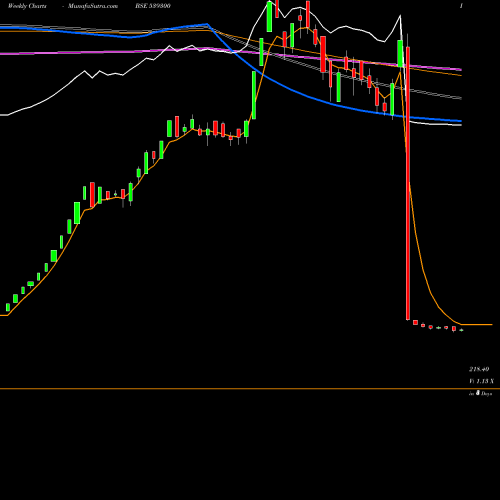Screen dimensions: 500x500
Task: Click the 'in 5 Days' label
Action: [480, 393]
